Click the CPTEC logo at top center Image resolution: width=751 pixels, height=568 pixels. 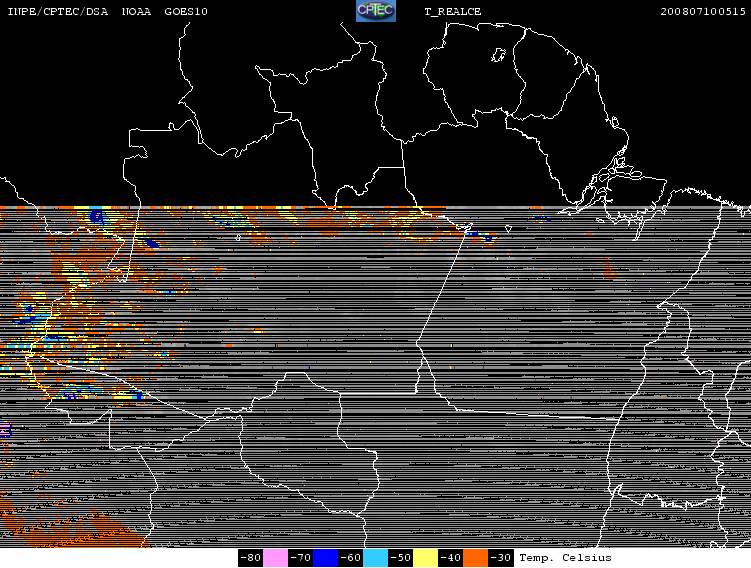(376, 11)
